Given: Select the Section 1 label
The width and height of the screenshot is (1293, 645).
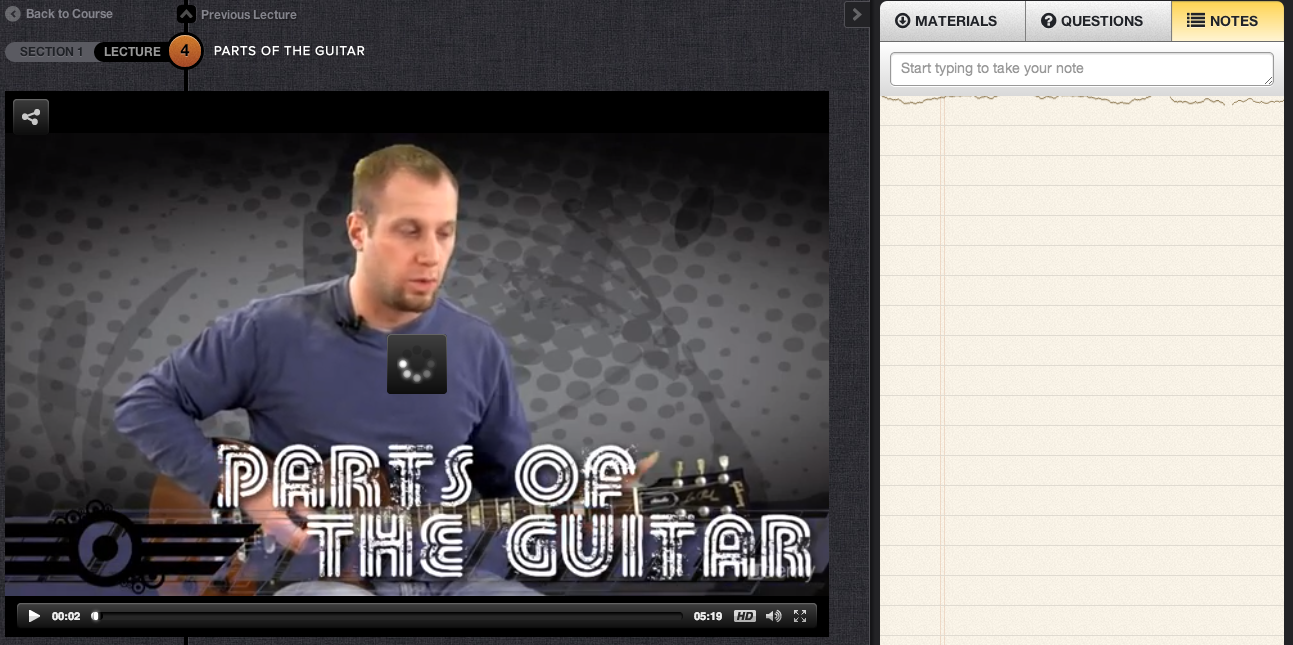Looking at the screenshot, I should pyautogui.click(x=51, y=52).
